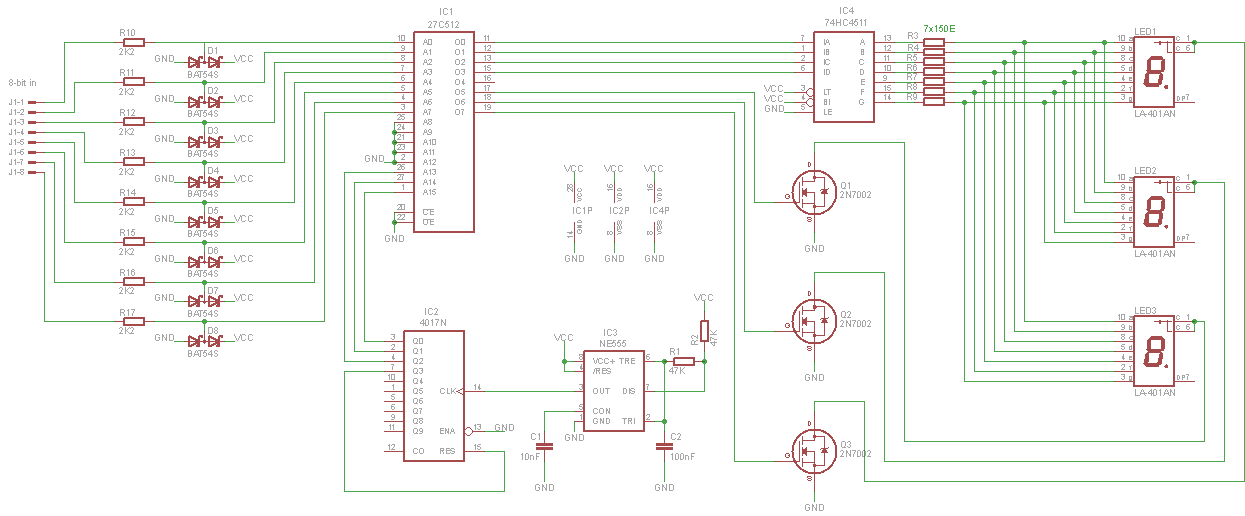The width and height of the screenshot is (1245, 516).
Task: Select the green 7x150E text label
Action: pyautogui.click(x=938, y=30)
